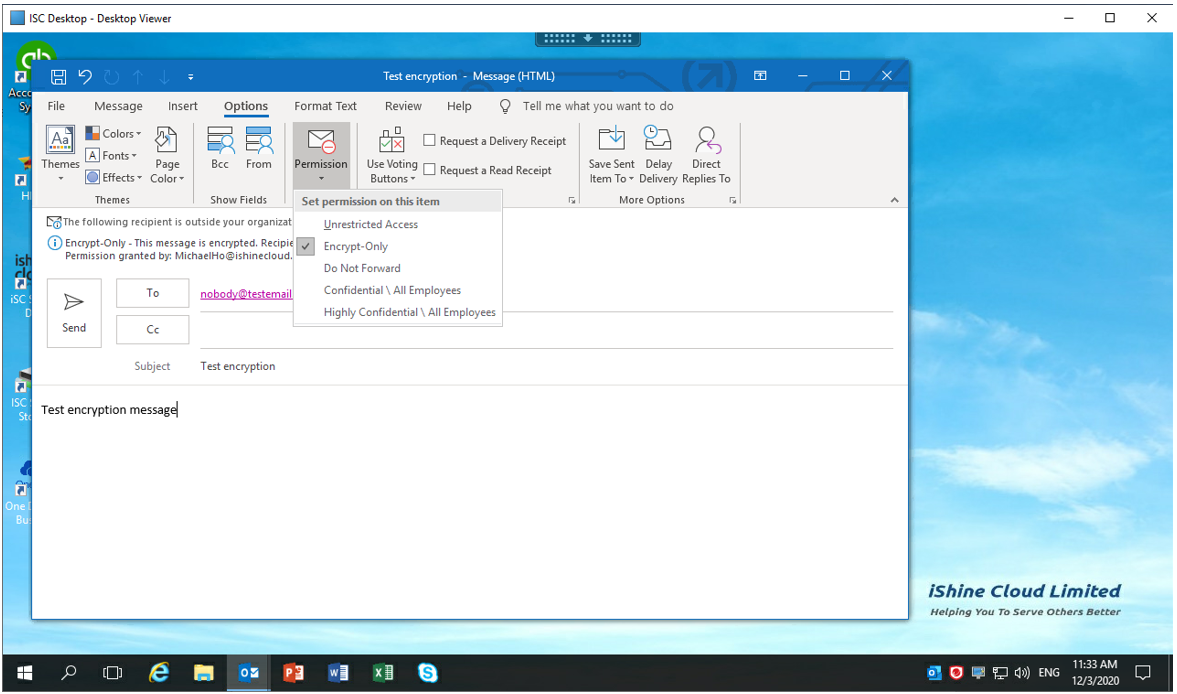Open the volume control in system tray
This screenshot has width=1177, height=694.
(x=1022, y=673)
